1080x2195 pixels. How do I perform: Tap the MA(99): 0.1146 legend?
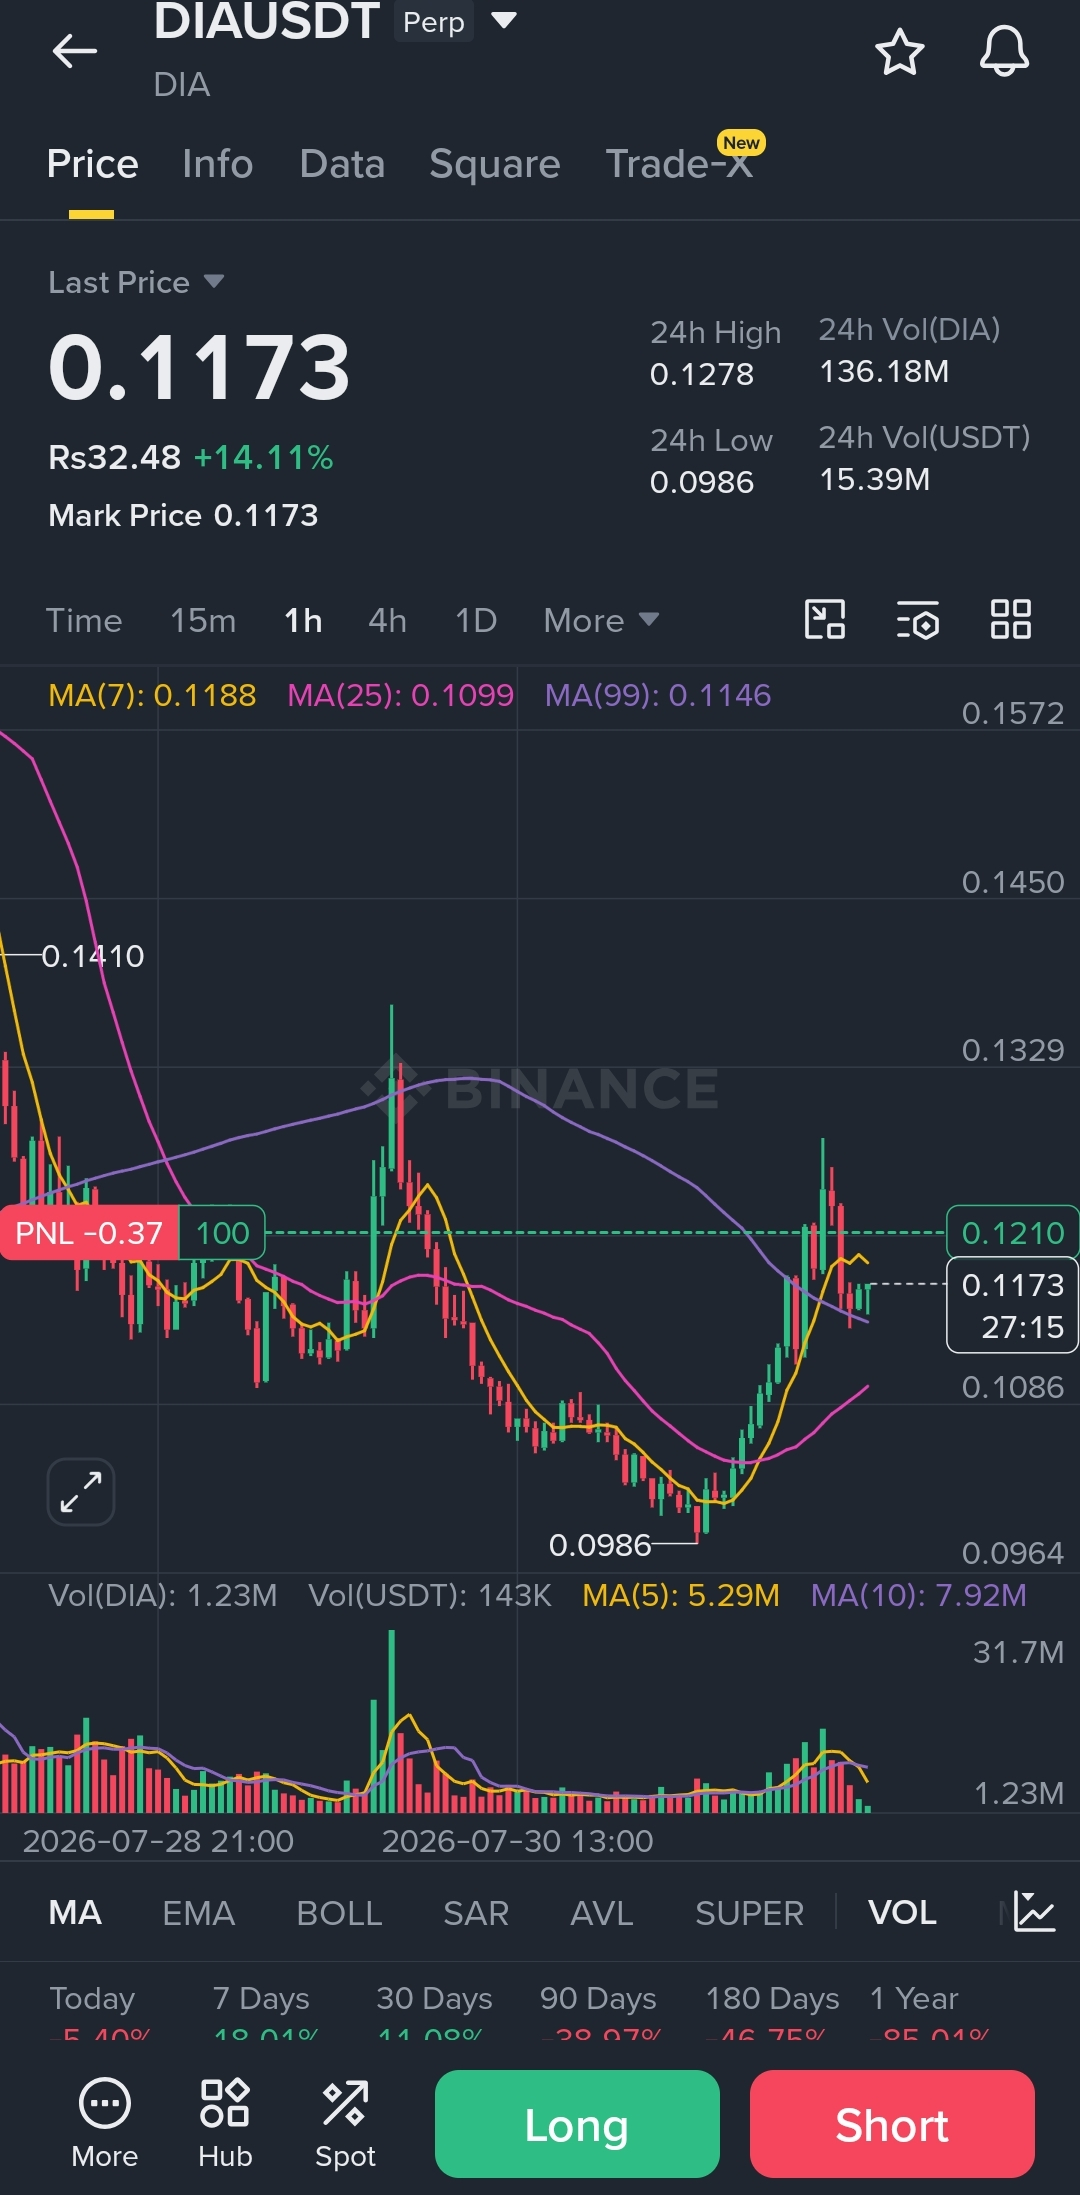point(658,695)
